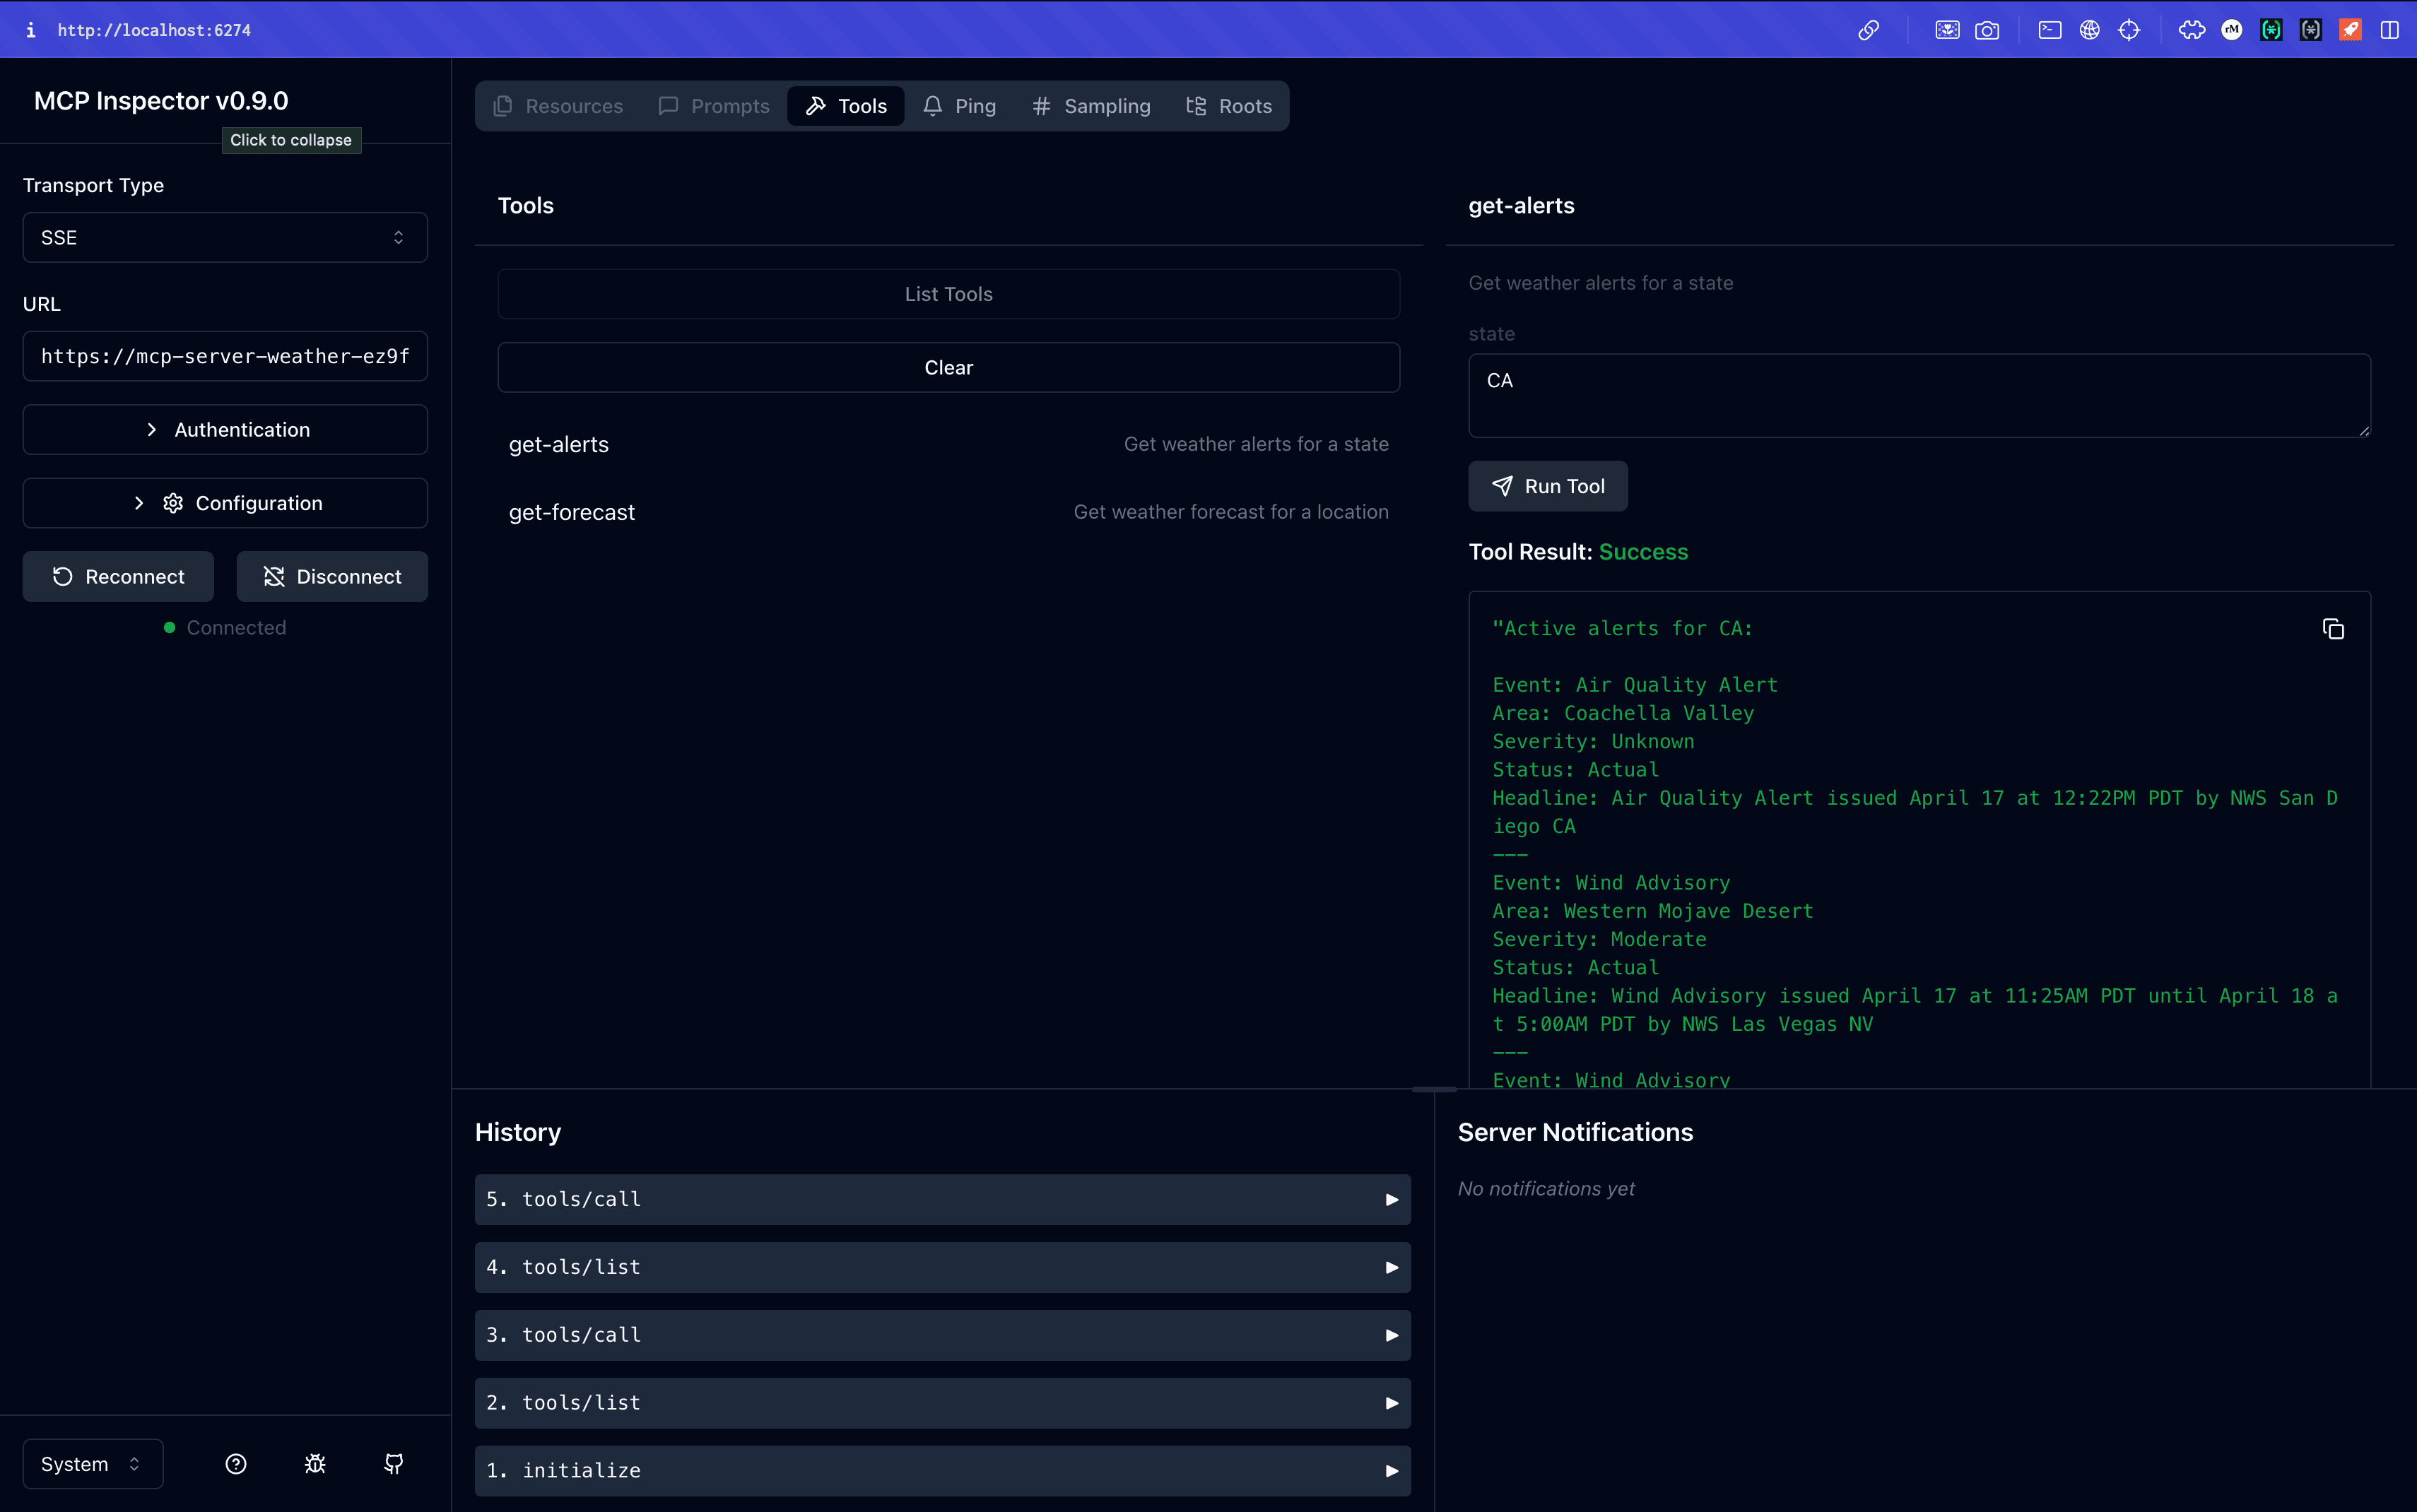
Task: Click the bell icon on the Ping tab
Action: tap(931, 105)
